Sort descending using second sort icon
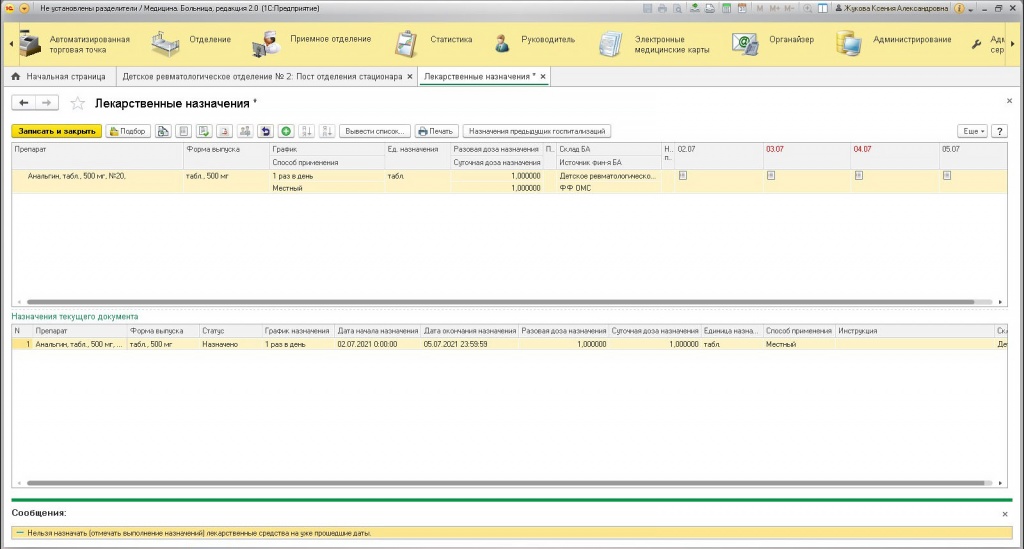The image size is (1024, 549). pos(327,131)
